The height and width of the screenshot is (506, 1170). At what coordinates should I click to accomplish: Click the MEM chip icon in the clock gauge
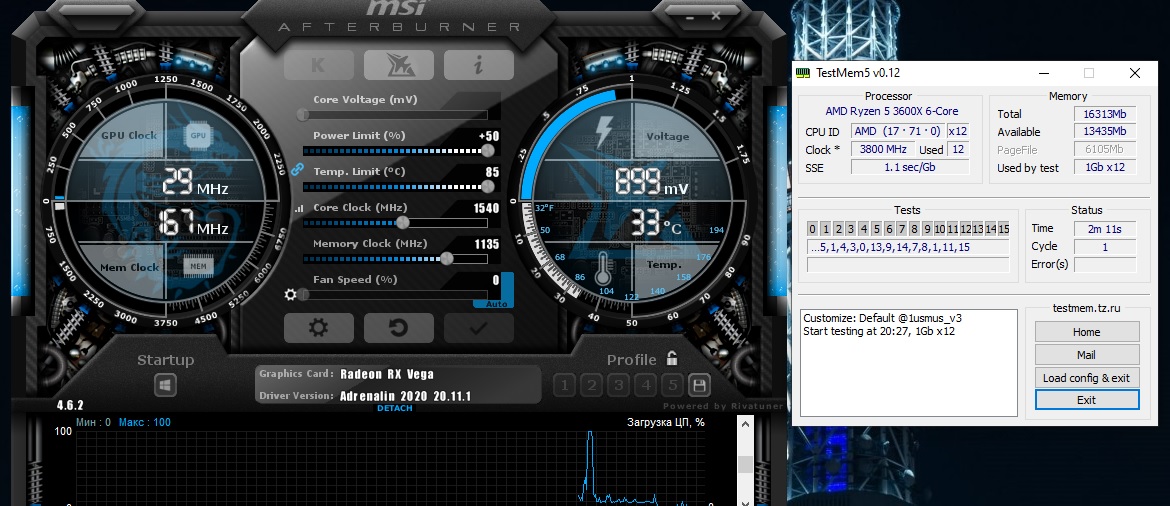pos(198,266)
